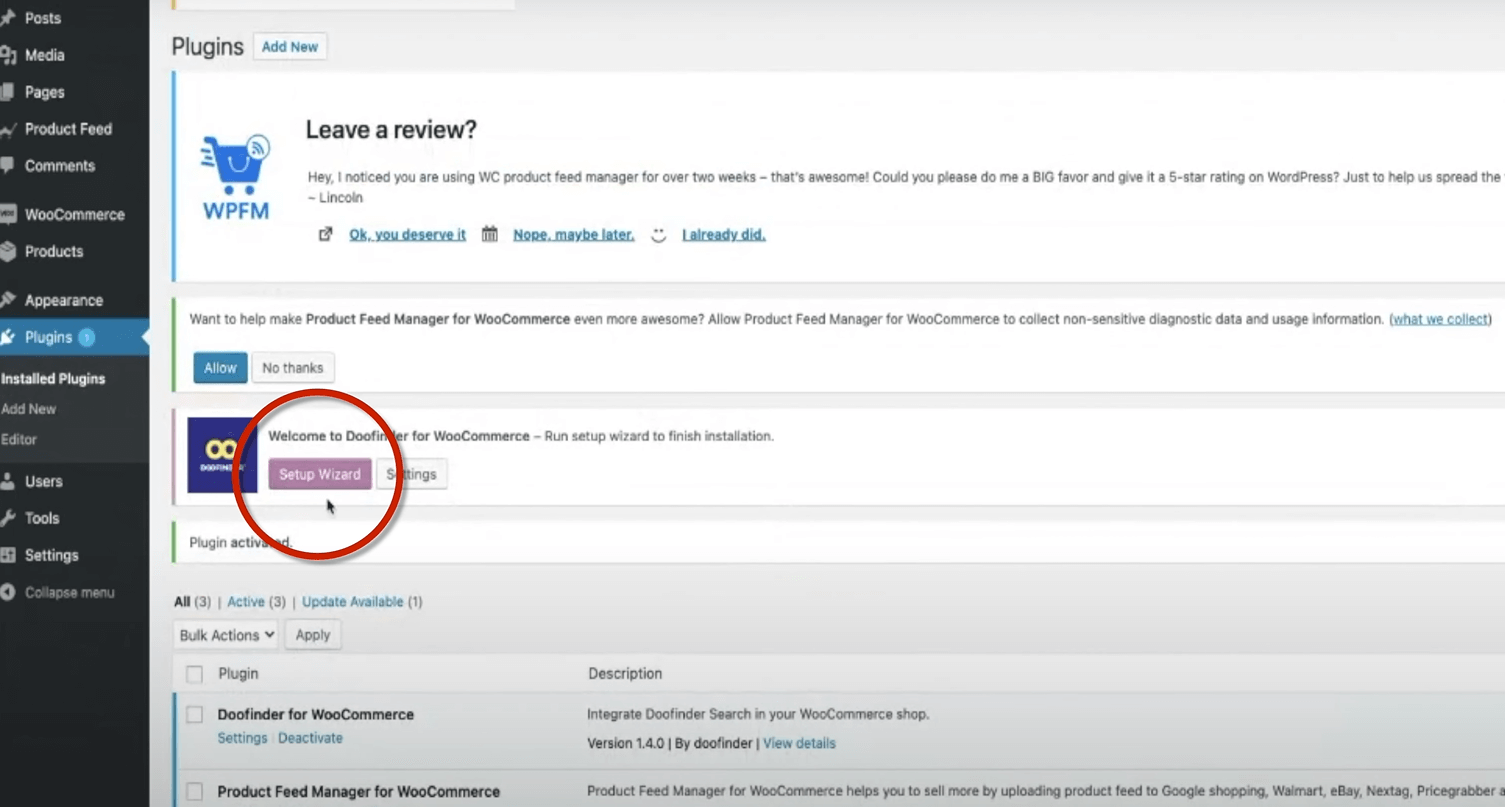This screenshot has height=807, width=1505.
Task: Open Editor submenu item in sidebar
Action: 19,439
